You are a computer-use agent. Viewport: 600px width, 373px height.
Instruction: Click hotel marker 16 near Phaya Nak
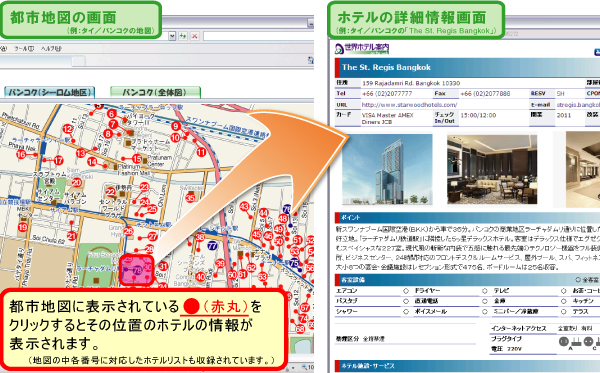(21, 155)
